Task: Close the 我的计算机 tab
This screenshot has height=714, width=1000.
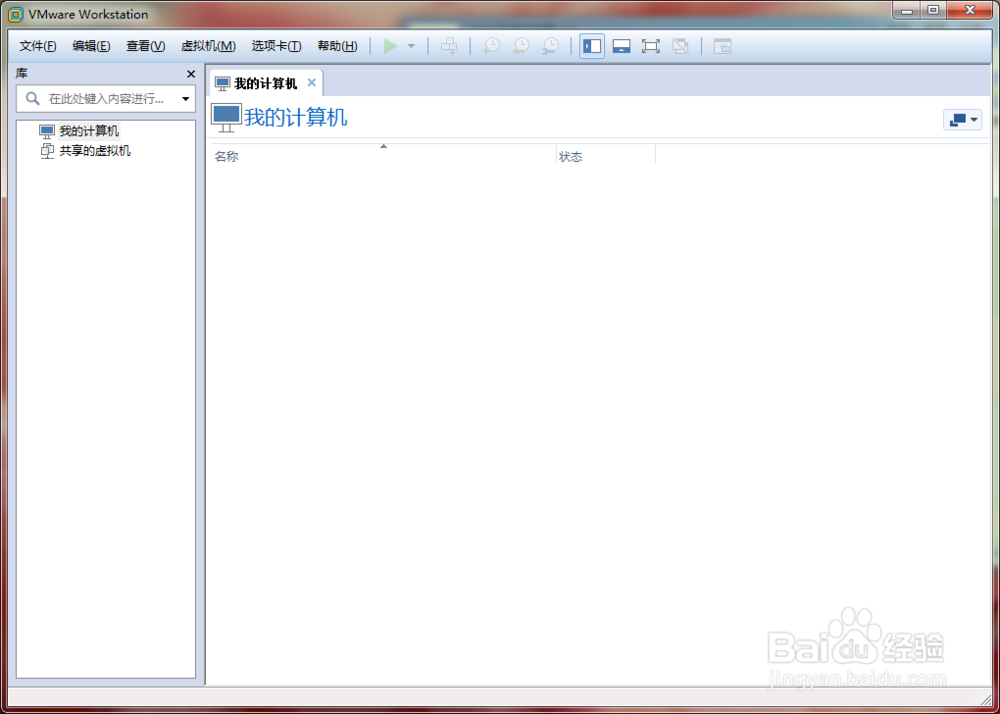Action: (x=312, y=82)
